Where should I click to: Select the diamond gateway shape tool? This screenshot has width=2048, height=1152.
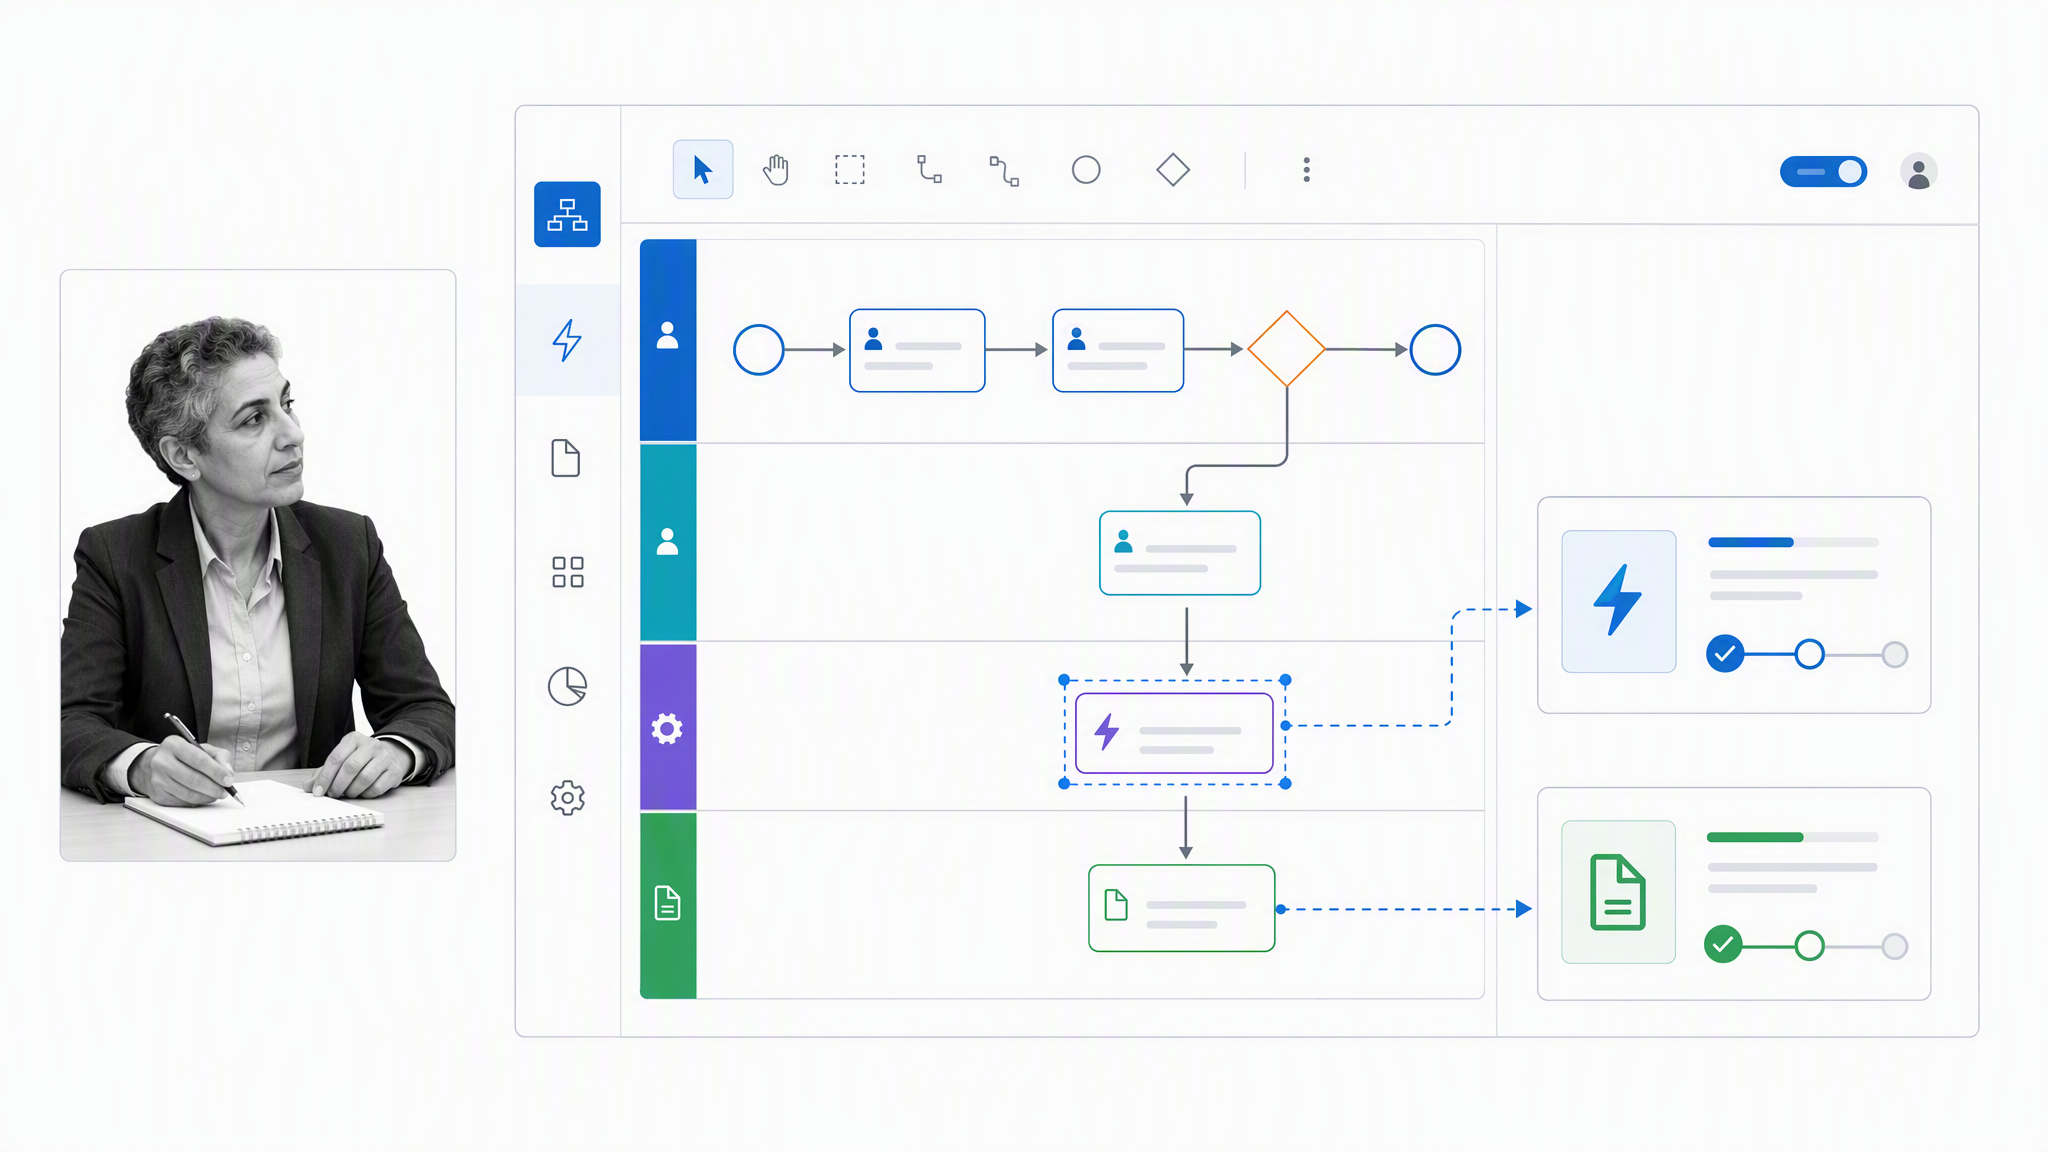pyautogui.click(x=1173, y=170)
